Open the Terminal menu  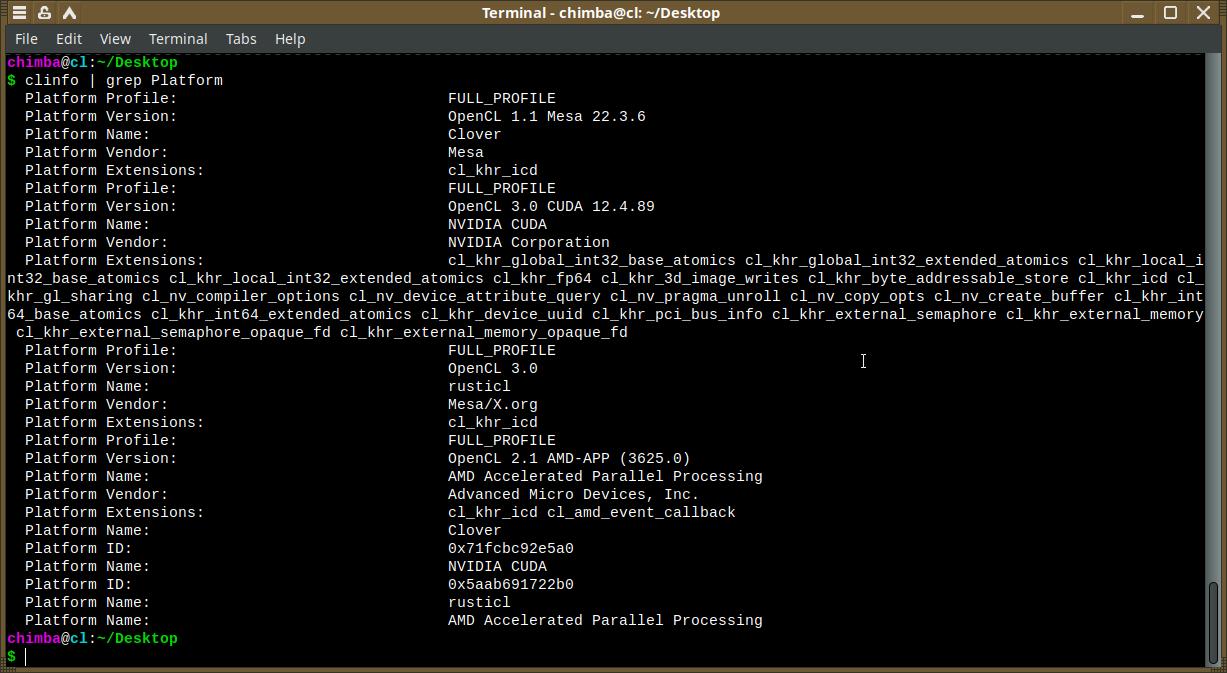[x=178, y=39]
